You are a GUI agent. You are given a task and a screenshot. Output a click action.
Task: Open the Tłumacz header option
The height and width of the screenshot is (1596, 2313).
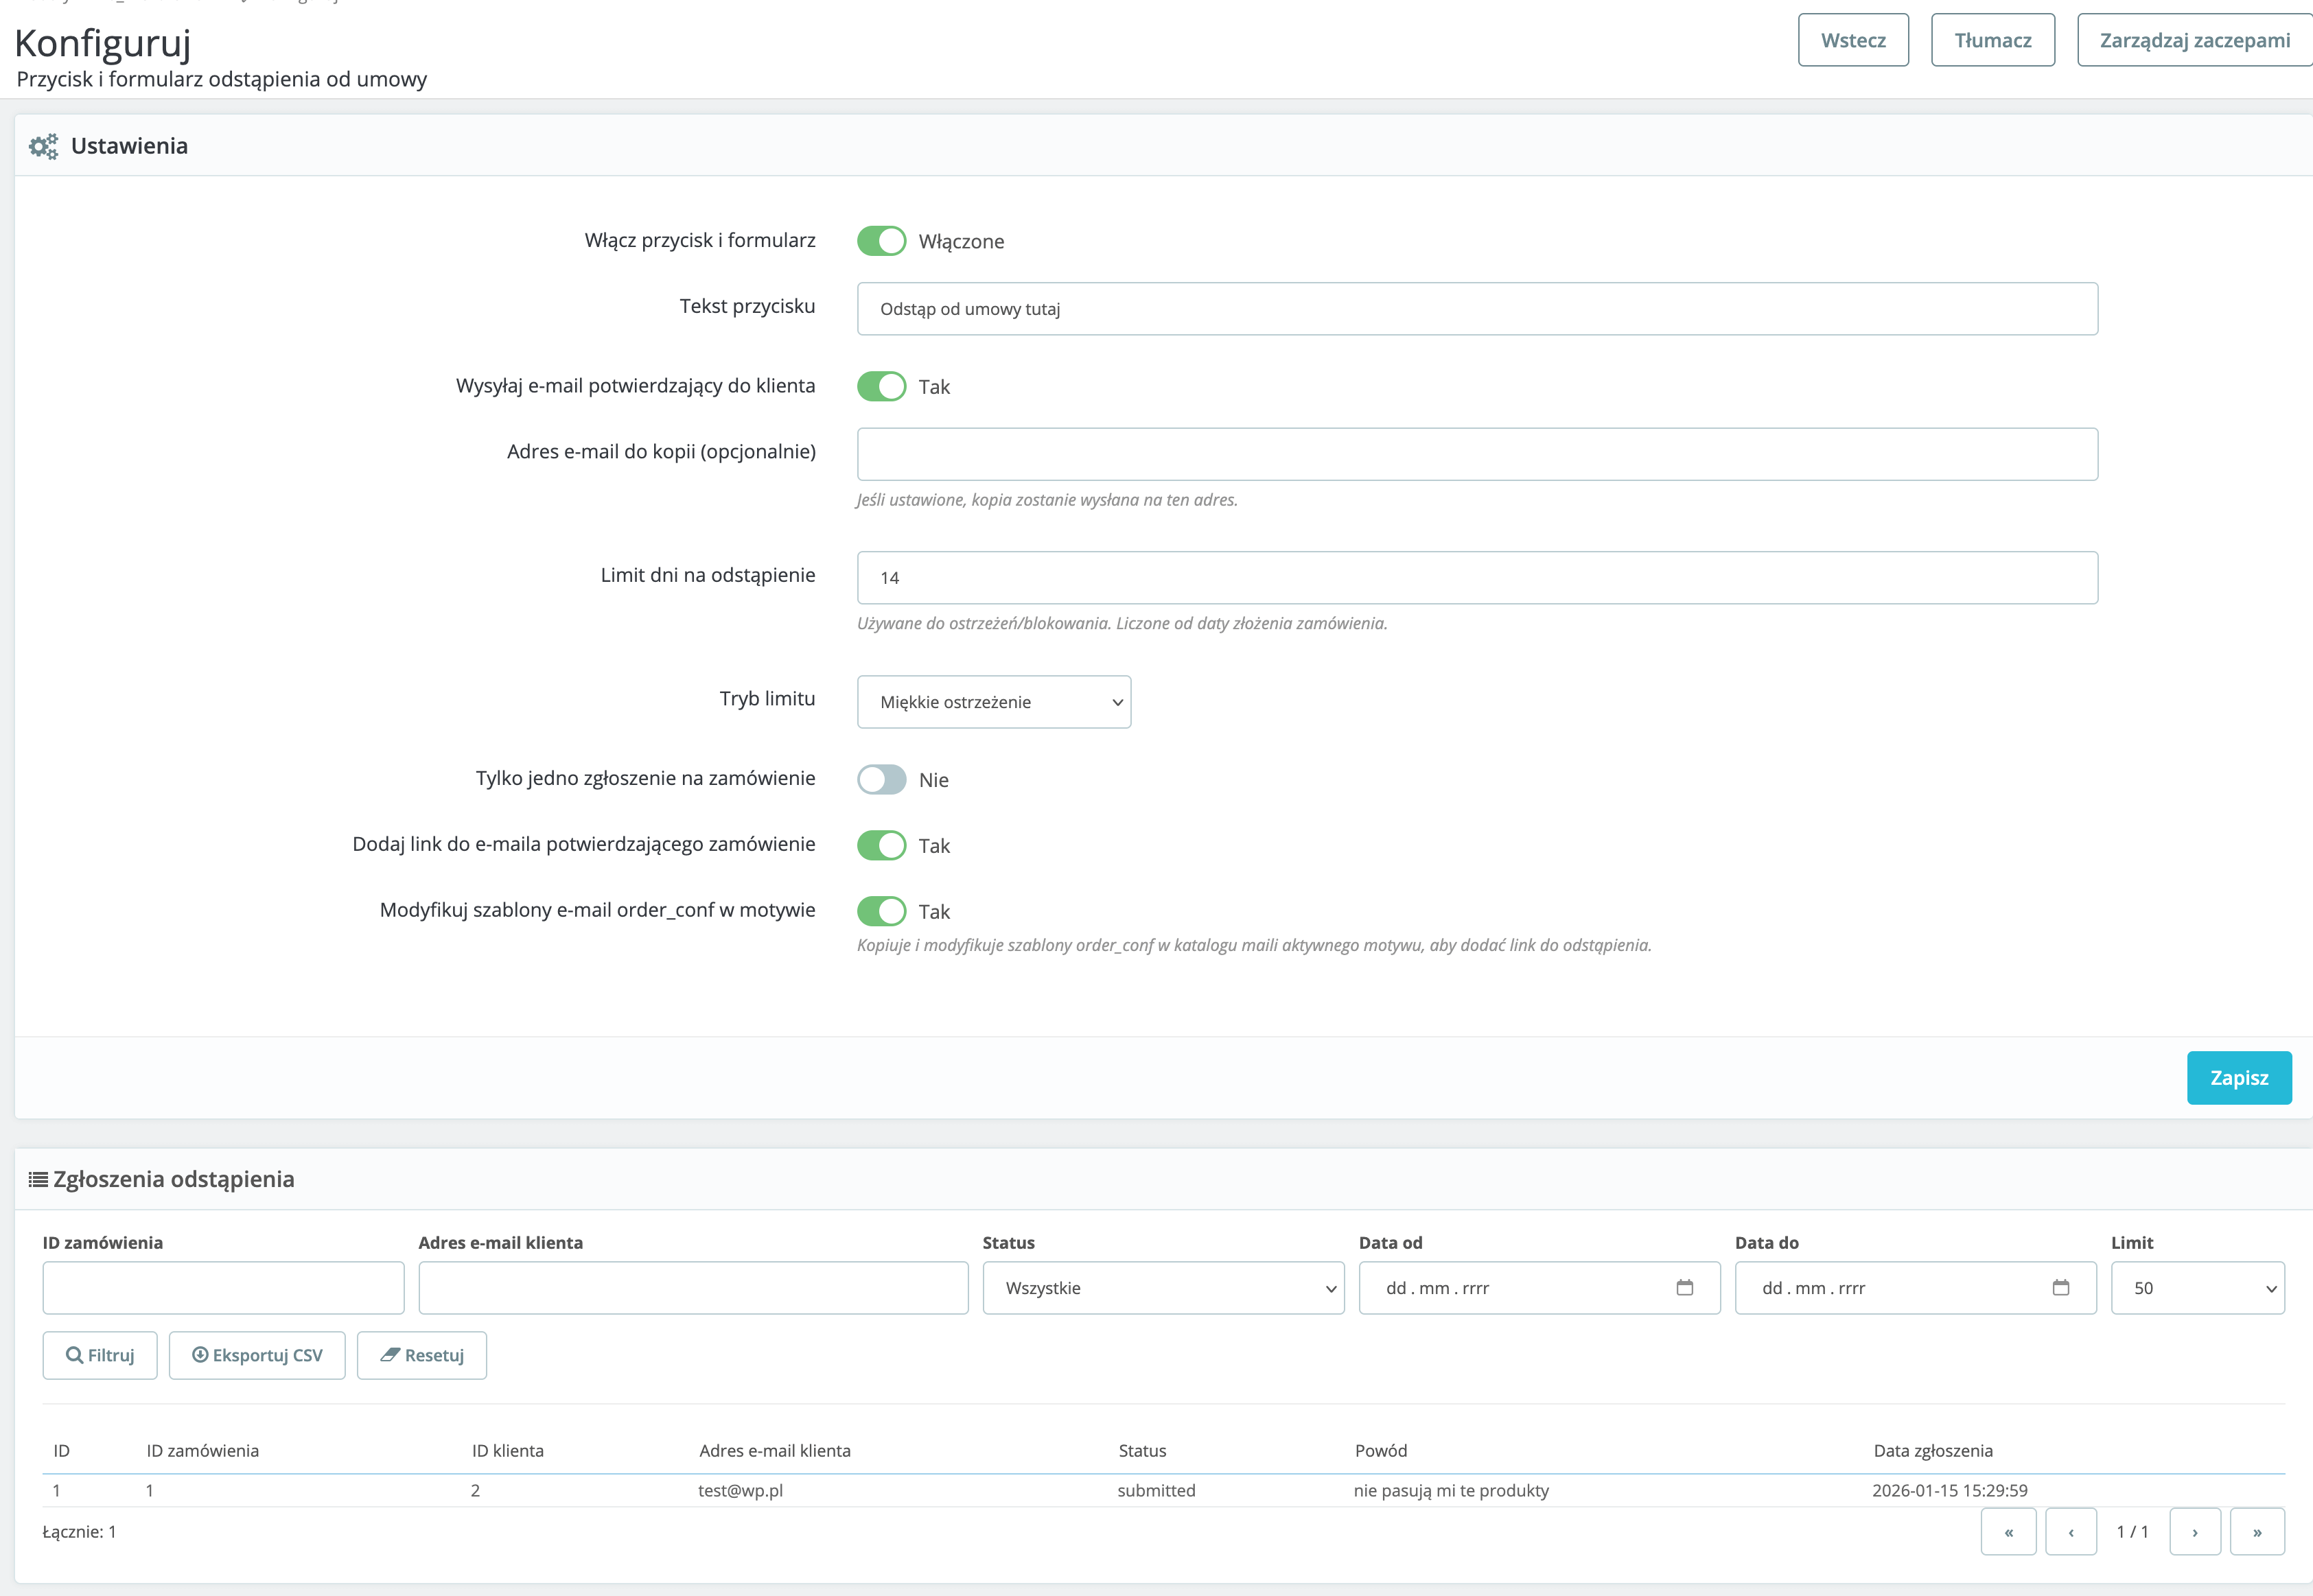tap(1992, 40)
